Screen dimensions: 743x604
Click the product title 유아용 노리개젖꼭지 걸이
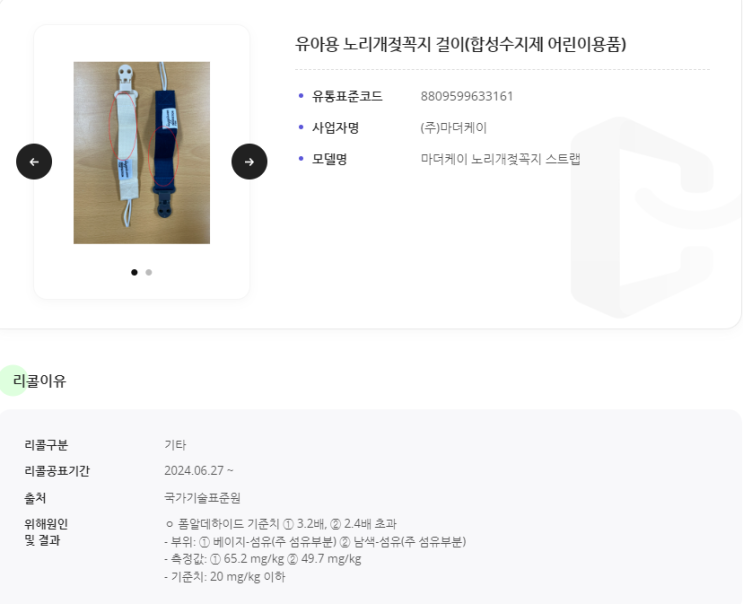[x=461, y=45]
